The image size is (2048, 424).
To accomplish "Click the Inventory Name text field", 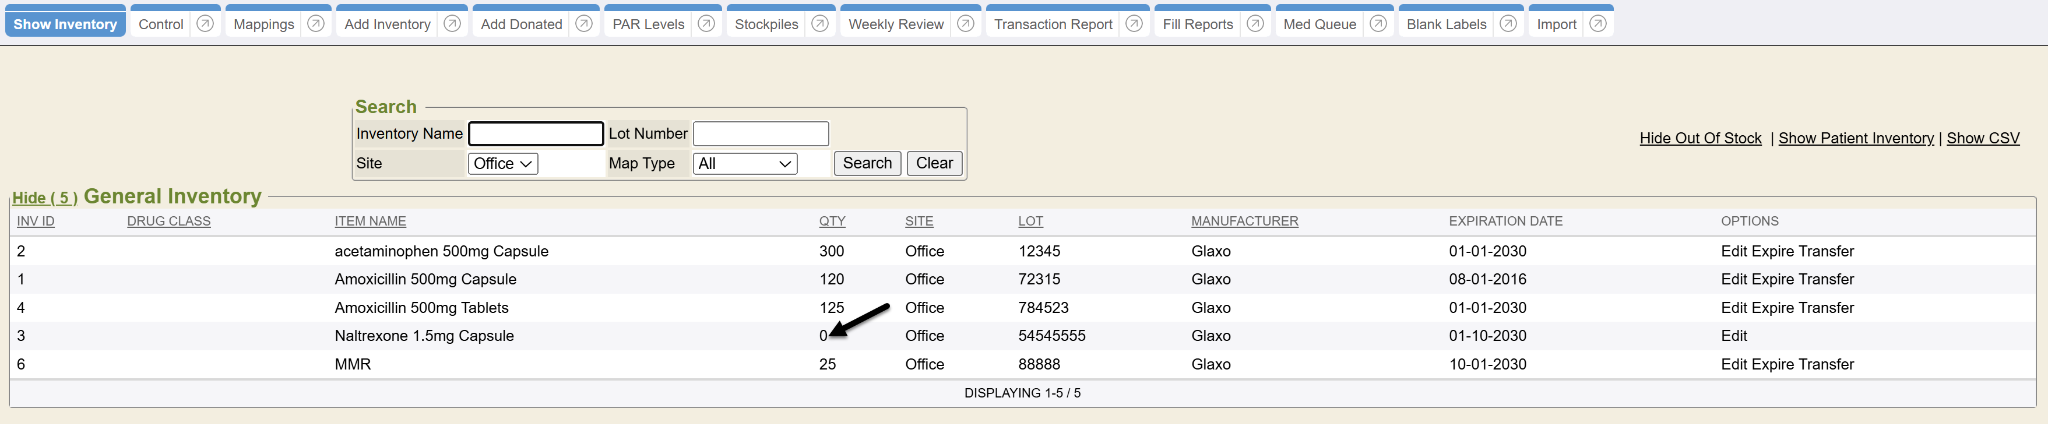I will coord(536,134).
